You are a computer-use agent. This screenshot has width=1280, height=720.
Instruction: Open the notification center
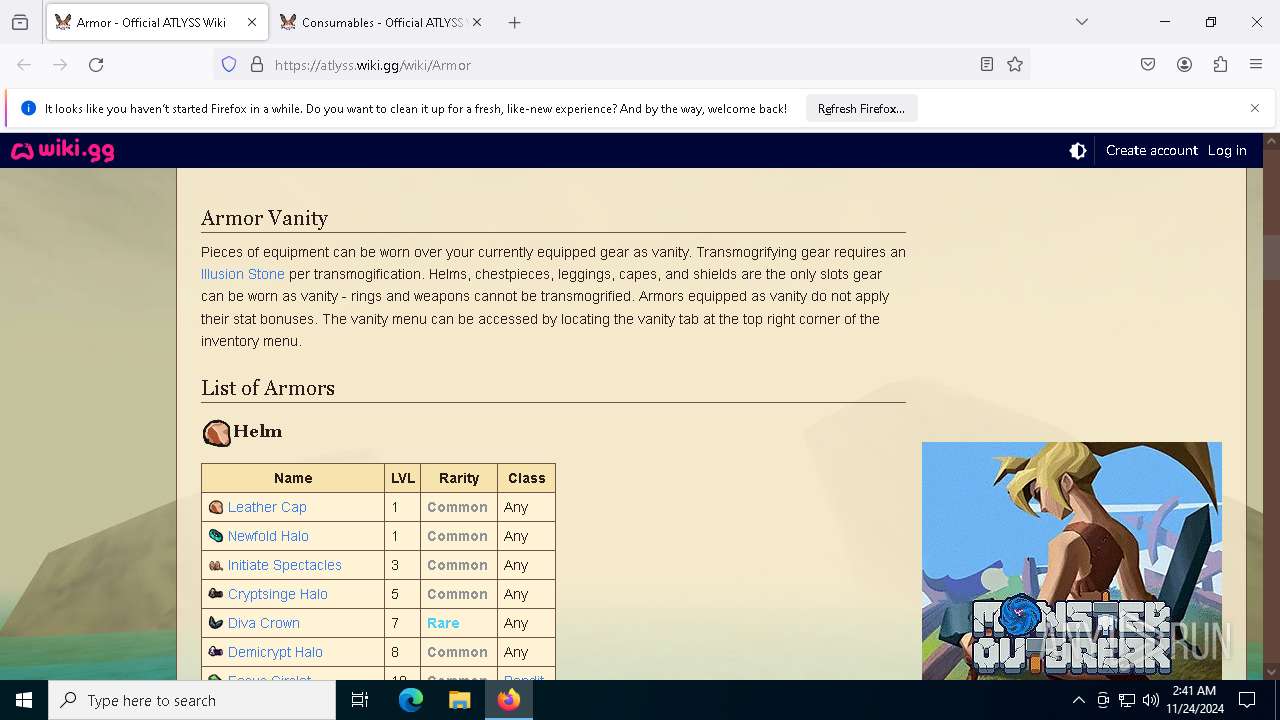pyautogui.click(x=1247, y=700)
